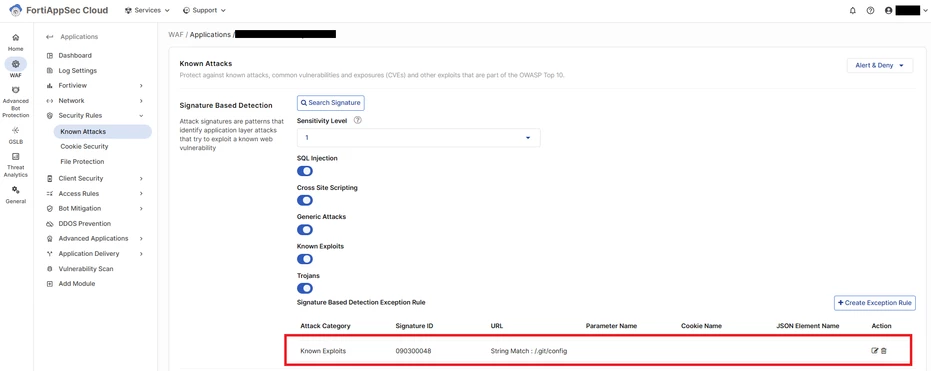The width and height of the screenshot is (931, 371).
Task: Select Known Attacks in sidebar
Action: tap(102, 131)
